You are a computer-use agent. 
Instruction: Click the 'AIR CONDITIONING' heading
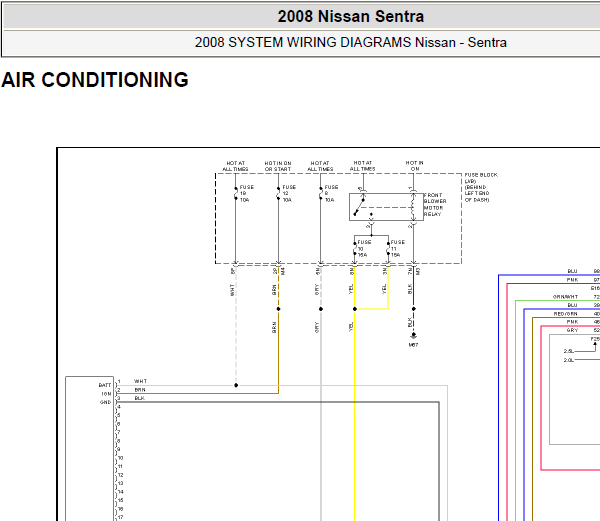click(x=95, y=80)
